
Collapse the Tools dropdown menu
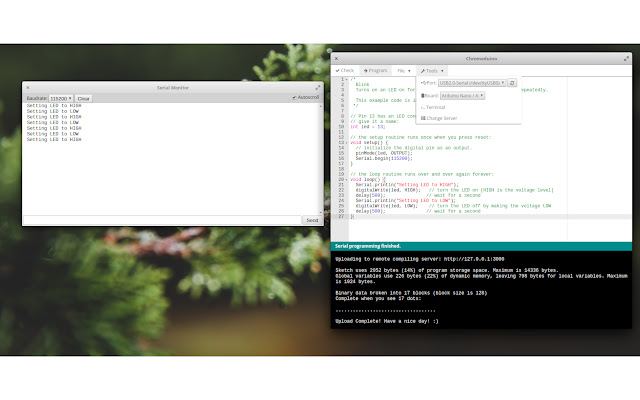[432, 71]
